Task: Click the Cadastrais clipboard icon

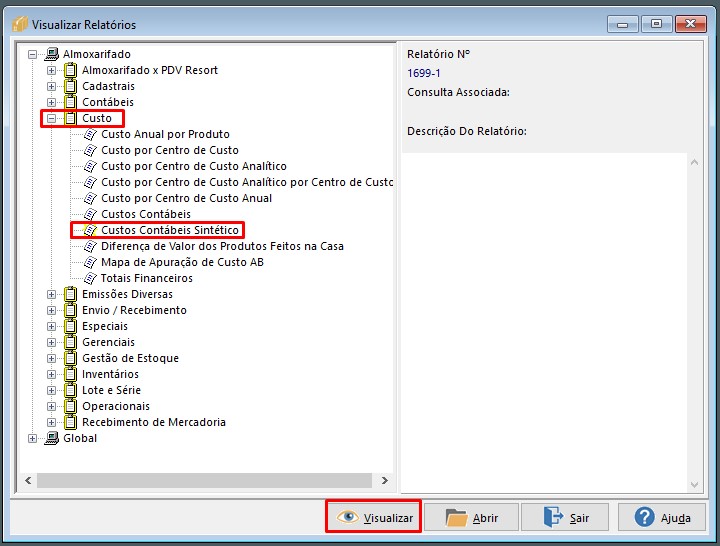Action: (x=70, y=86)
